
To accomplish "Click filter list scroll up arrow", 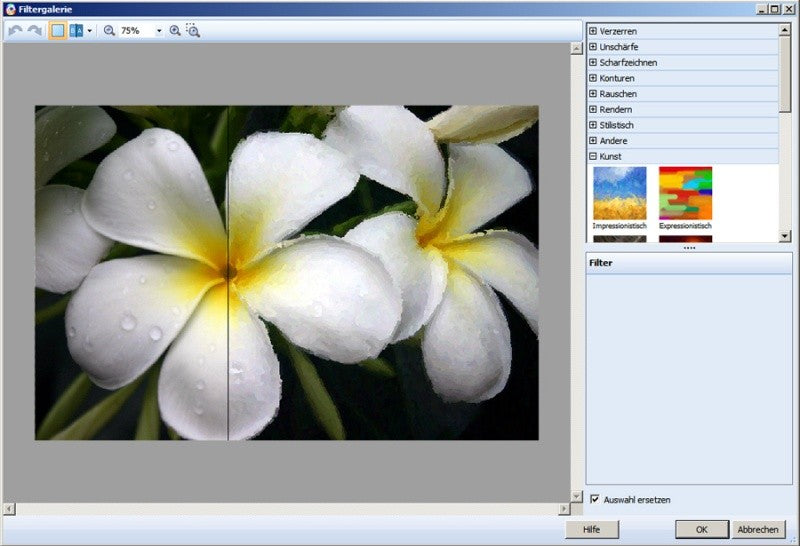I will 785,30.
